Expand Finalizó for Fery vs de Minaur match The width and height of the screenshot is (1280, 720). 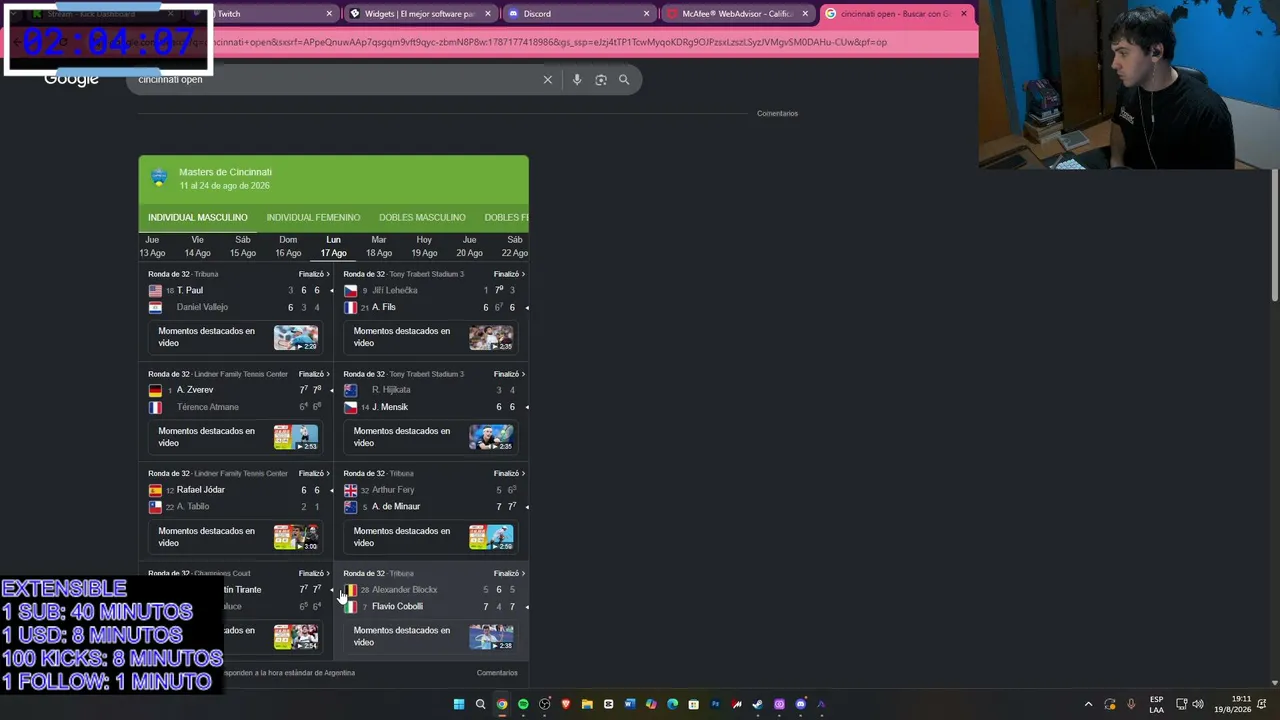[509, 473]
